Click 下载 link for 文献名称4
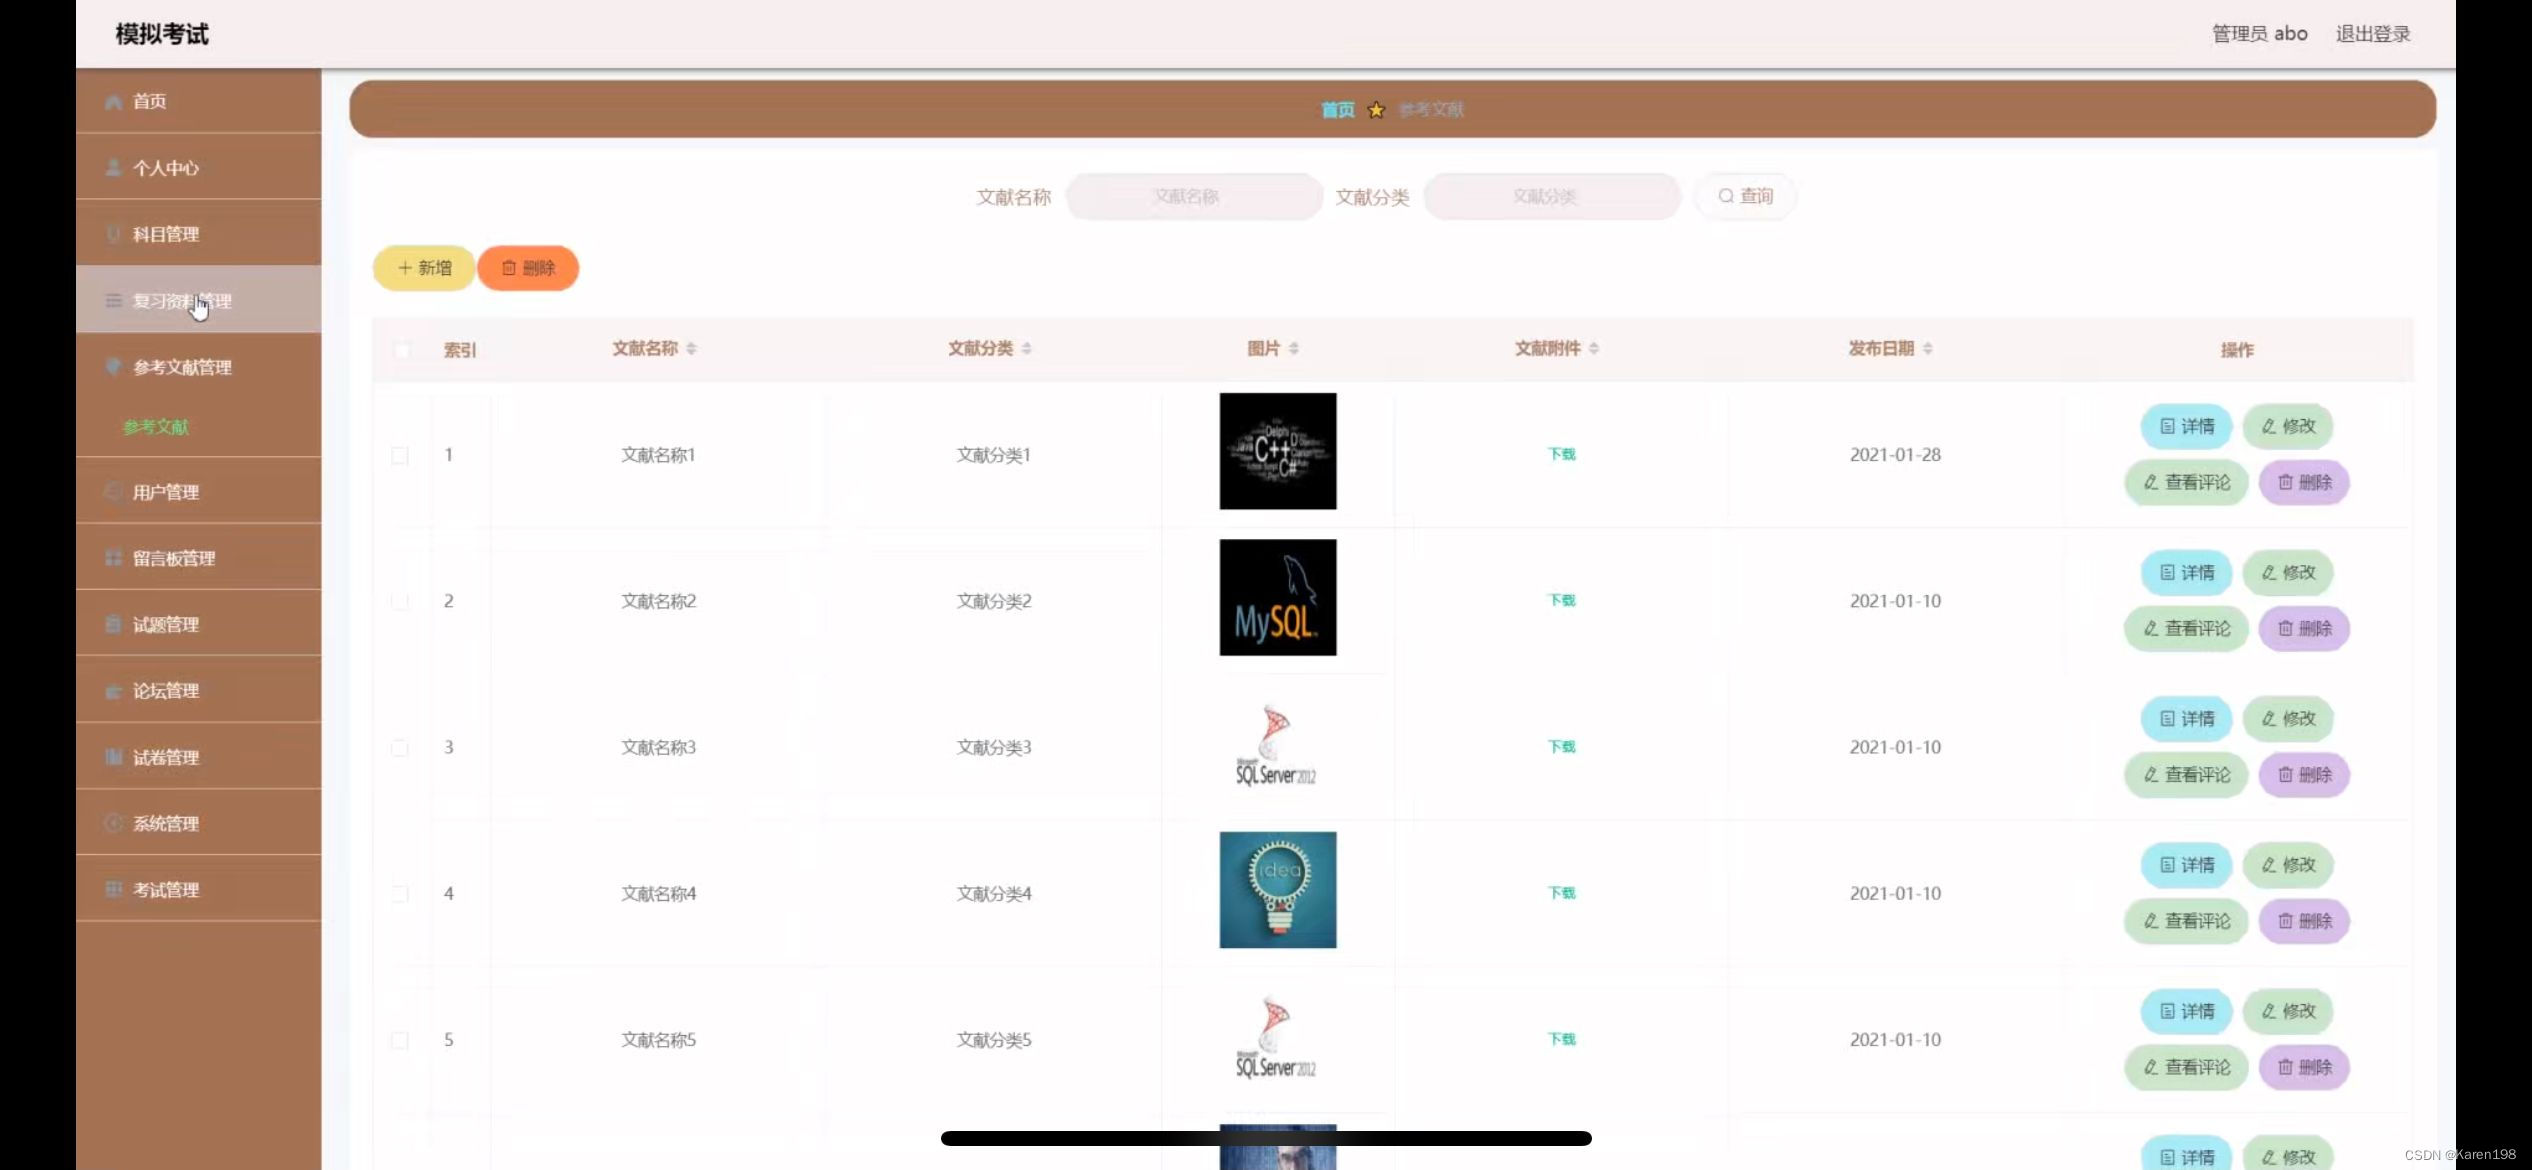This screenshot has height=1170, width=2532. coord(1561,892)
